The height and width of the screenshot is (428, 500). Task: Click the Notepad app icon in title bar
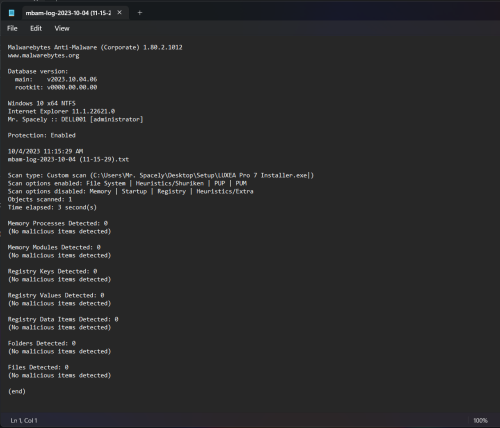click(x=11, y=13)
